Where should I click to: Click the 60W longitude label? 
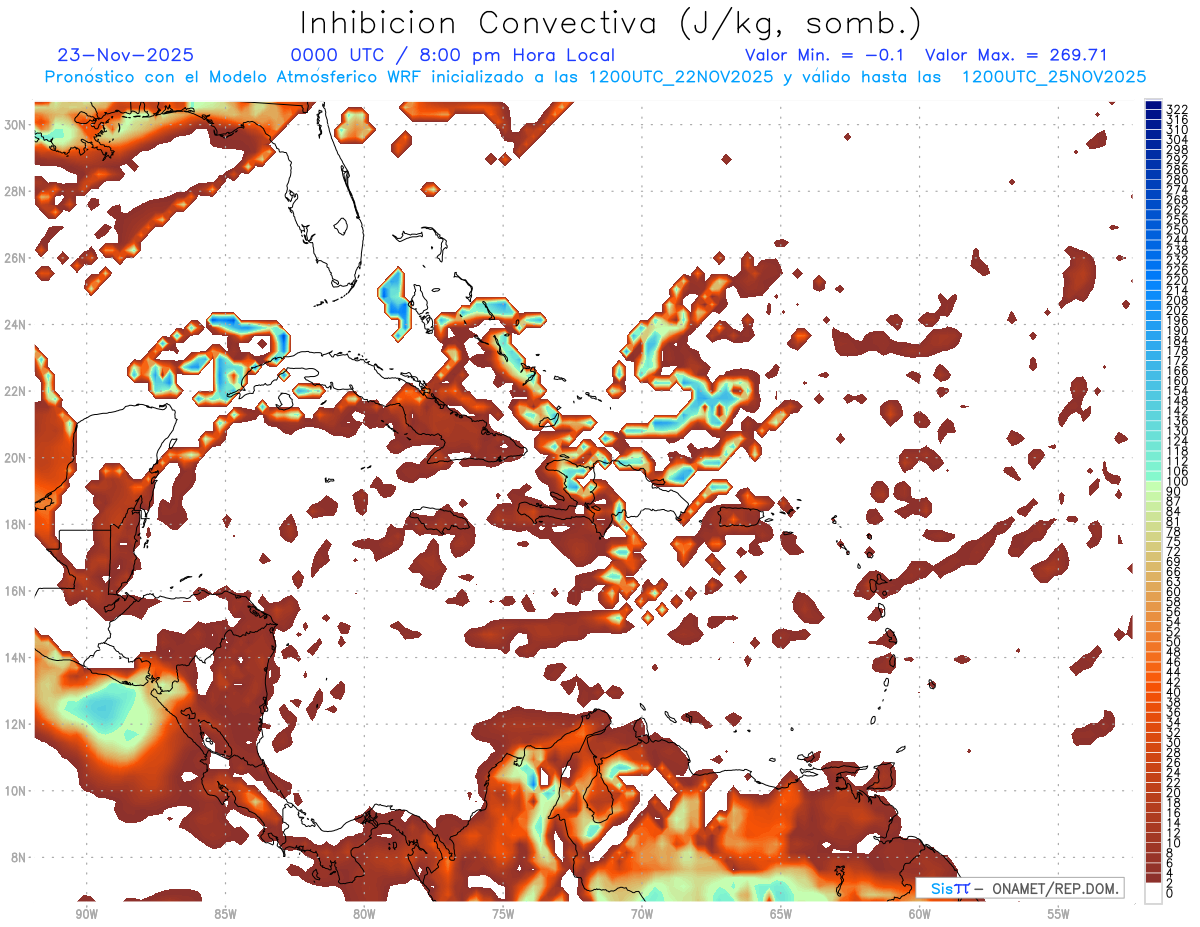(x=920, y=914)
